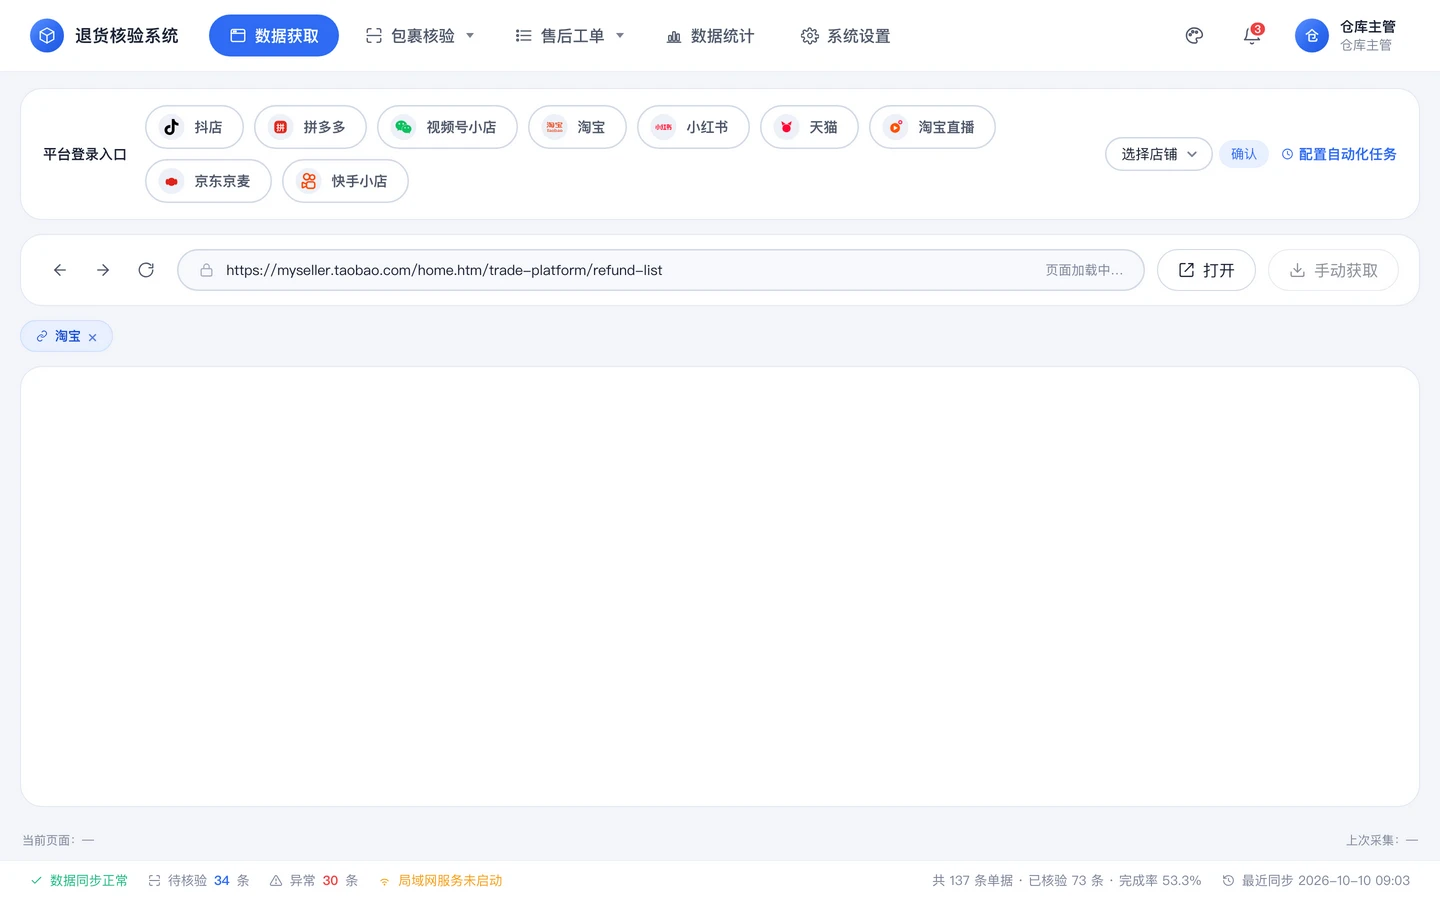1440x900 pixels.
Task: Close the 淘宝 tab with the x
Action: pyautogui.click(x=93, y=337)
